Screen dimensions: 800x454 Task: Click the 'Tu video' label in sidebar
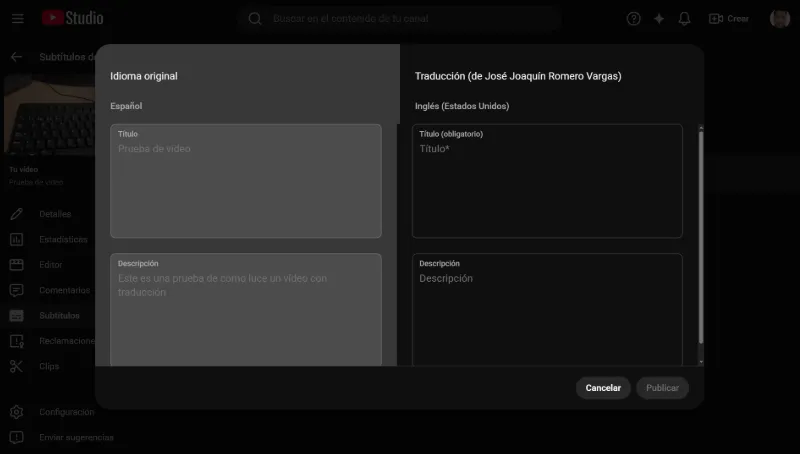23,169
